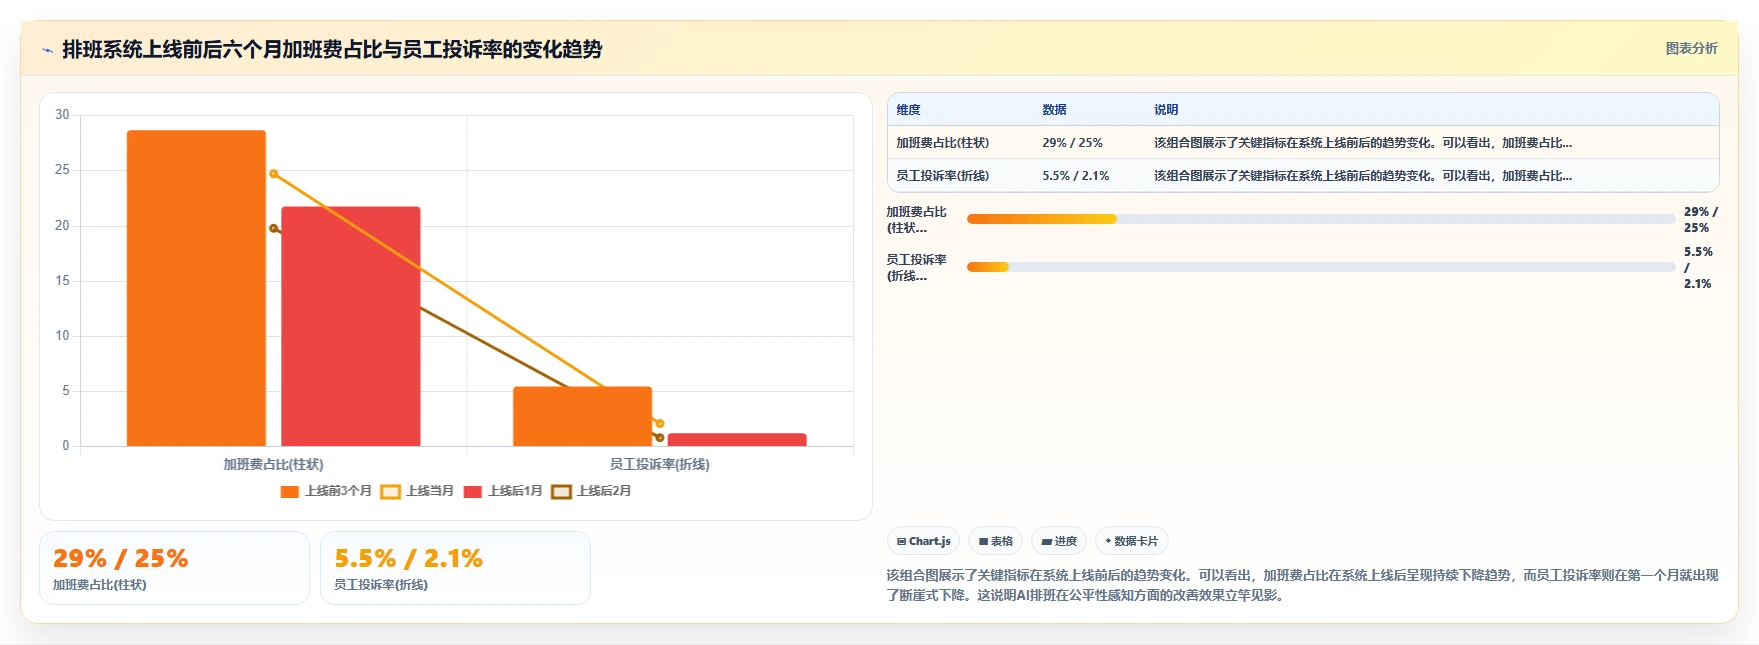Click the description paragraph starting 该组合图展示了 under tags

click(1302, 585)
